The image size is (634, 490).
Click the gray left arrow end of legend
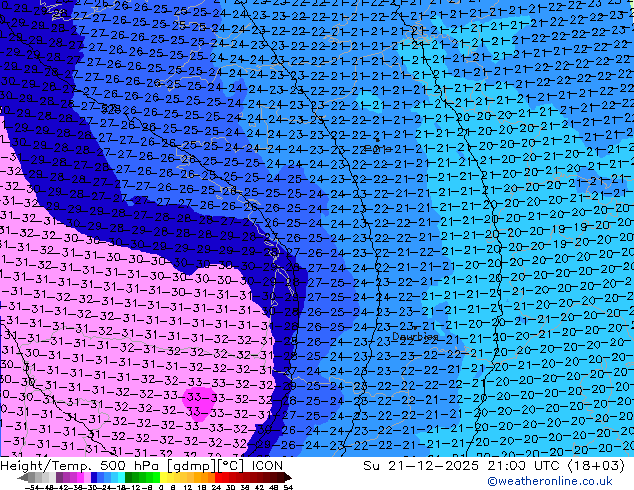[23, 477]
